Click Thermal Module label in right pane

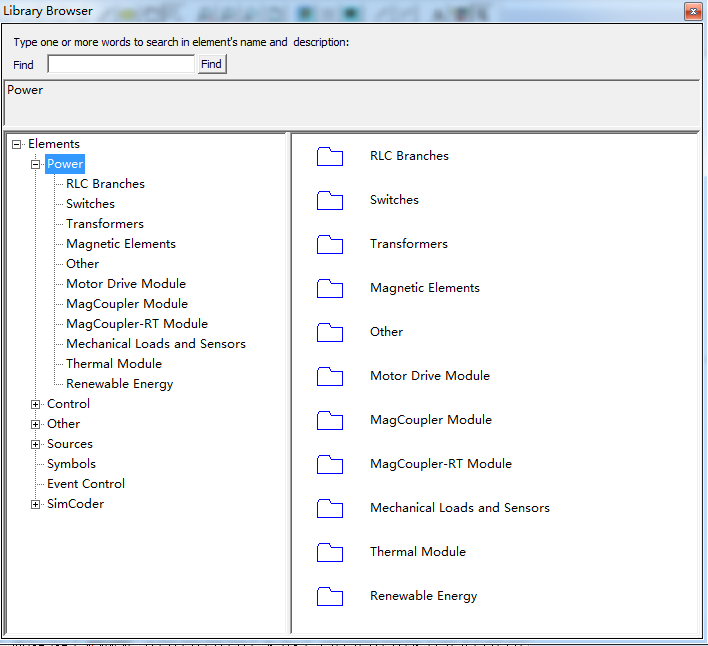tap(418, 552)
